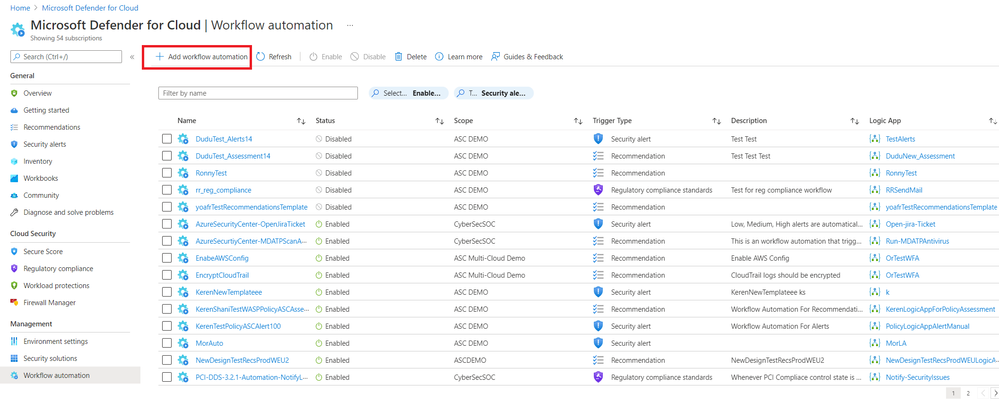Sort by the Status column arrows
999x405 pixels.
pyautogui.click(x=439, y=121)
